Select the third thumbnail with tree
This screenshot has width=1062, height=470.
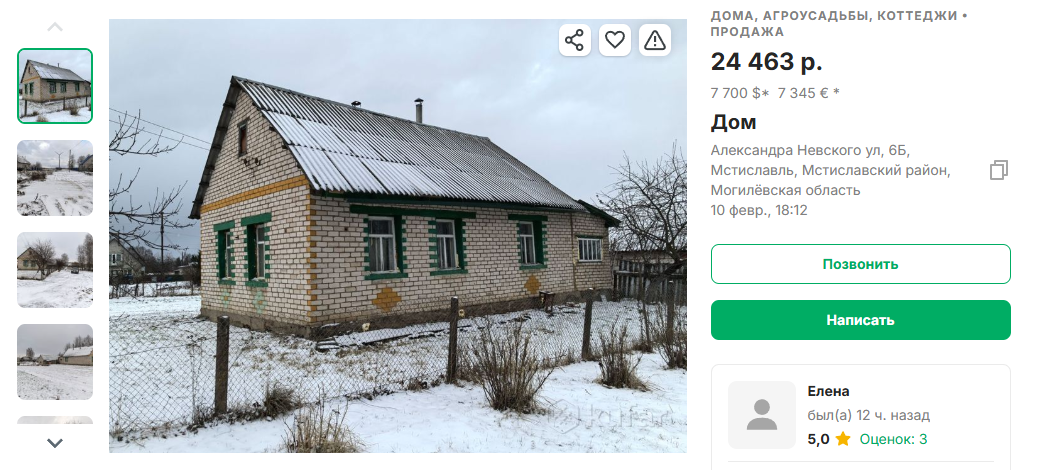point(55,270)
